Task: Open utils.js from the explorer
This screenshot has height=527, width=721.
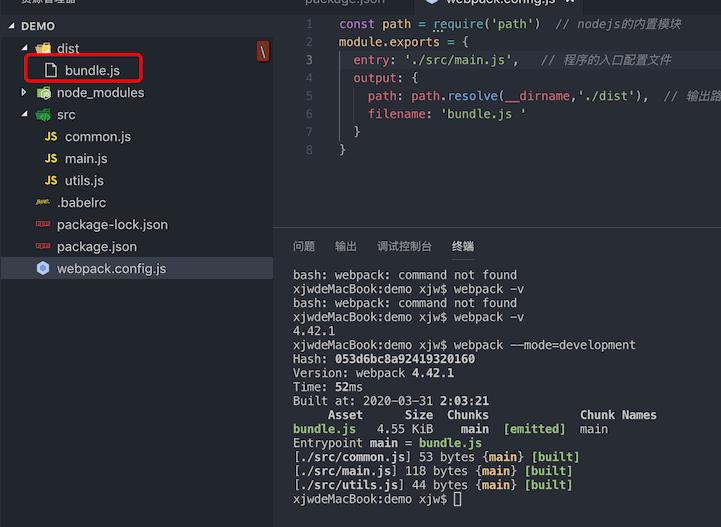Action: point(84,181)
